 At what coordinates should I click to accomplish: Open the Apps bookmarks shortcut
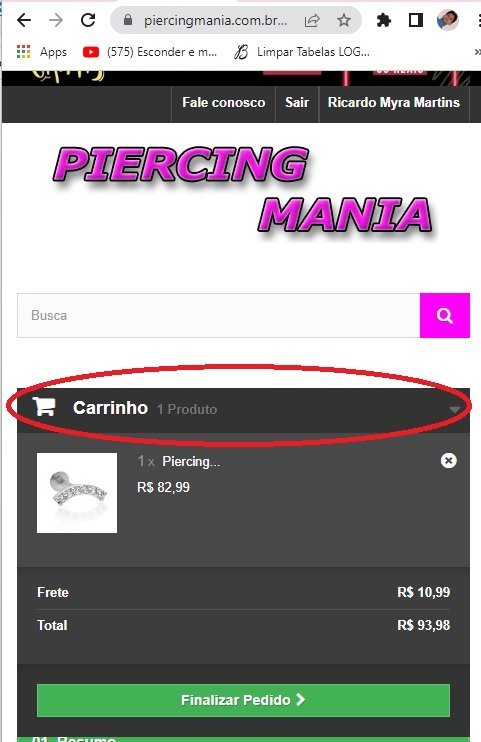coord(42,52)
